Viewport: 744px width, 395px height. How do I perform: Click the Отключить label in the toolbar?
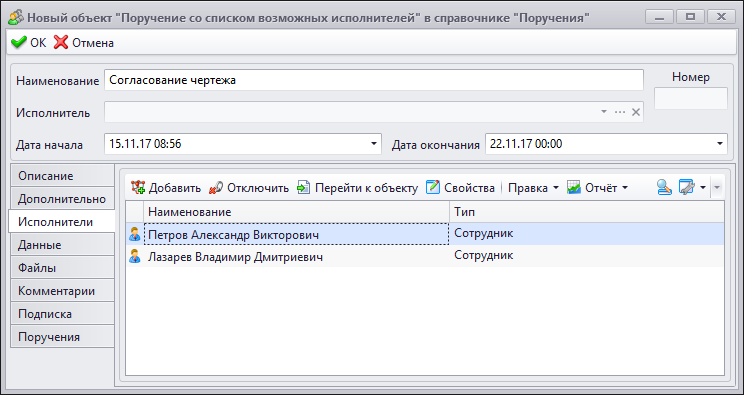click(258, 188)
